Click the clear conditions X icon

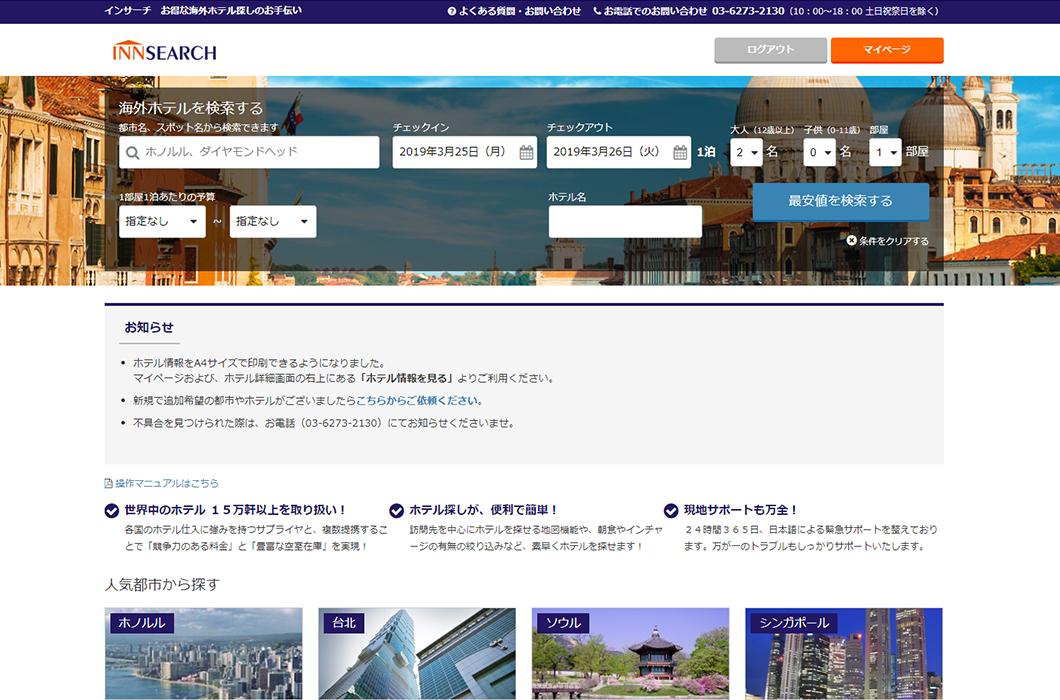[x=851, y=240]
